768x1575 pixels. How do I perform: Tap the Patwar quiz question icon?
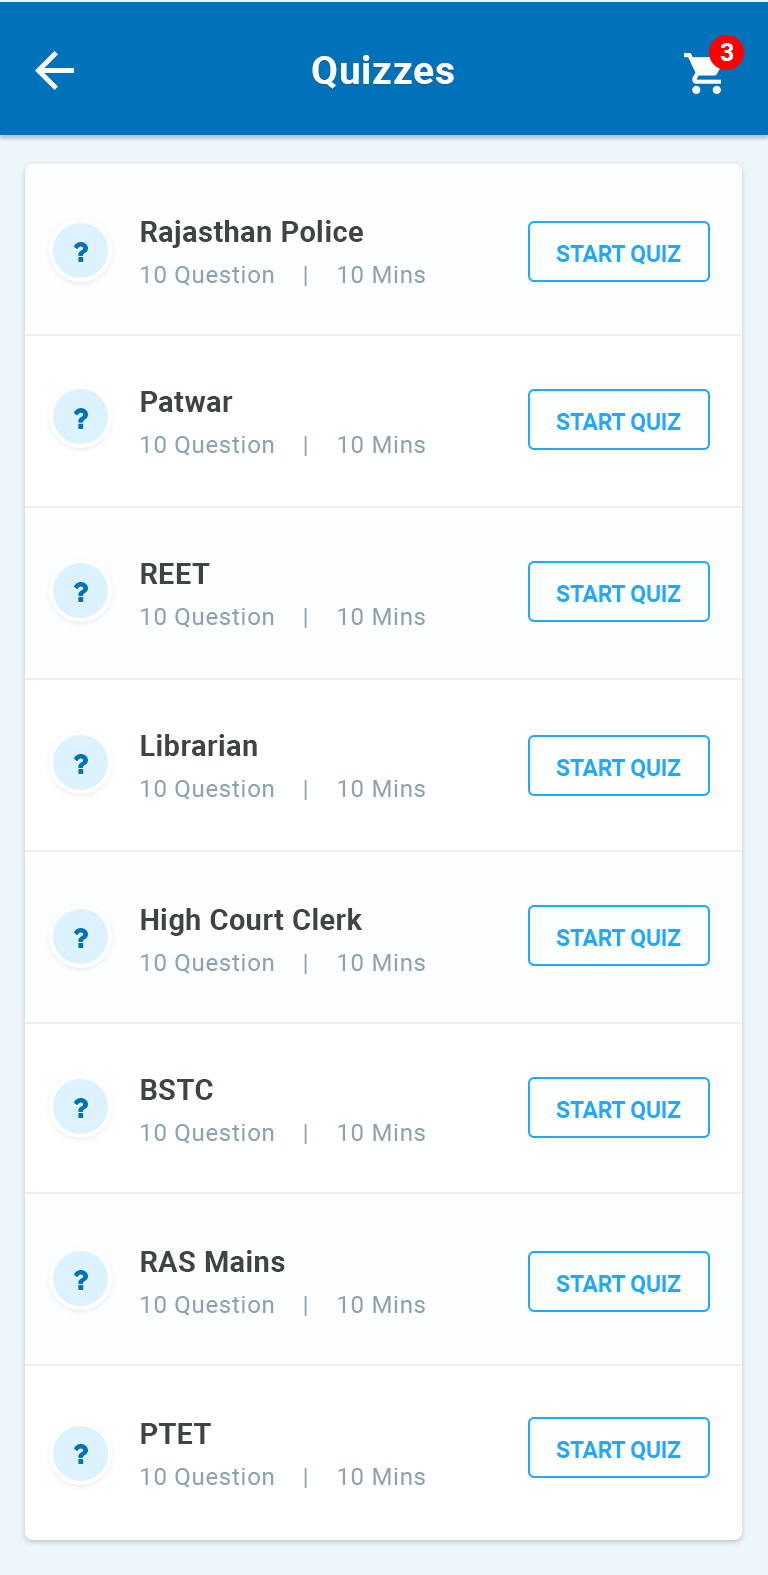click(81, 418)
